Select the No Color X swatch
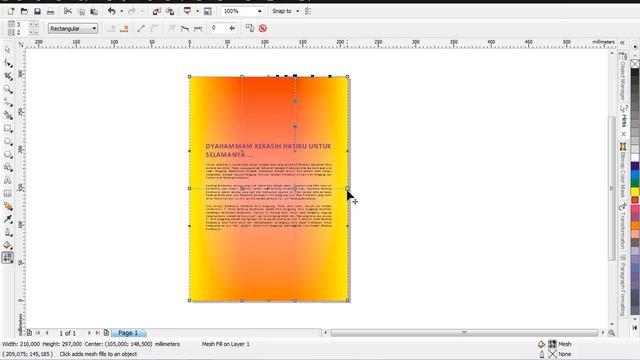 (635, 64)
